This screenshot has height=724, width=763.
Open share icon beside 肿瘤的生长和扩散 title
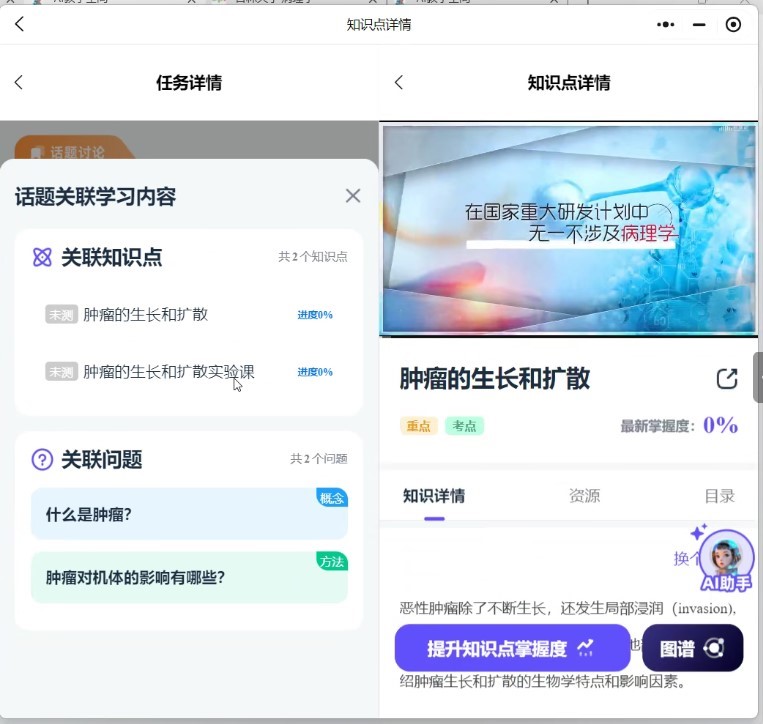tap(727, 379)
